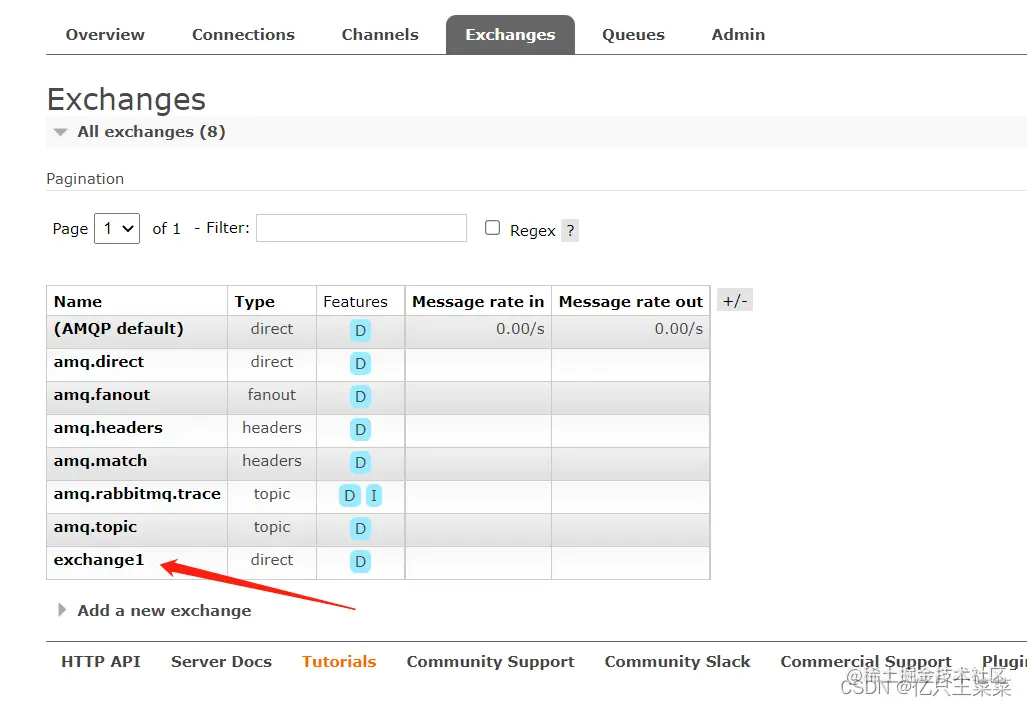Sort by Message rate out header
Screen dimensions: 1027x706
(631, 302)
